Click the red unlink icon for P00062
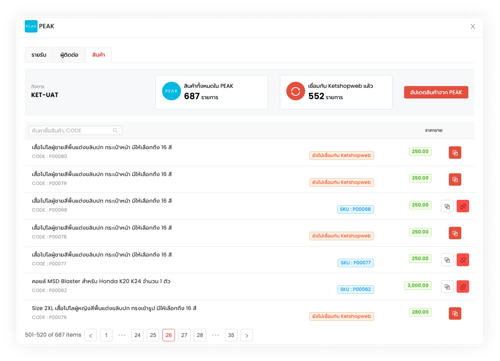This screenshot has width=500, height=361. [463, 287]
